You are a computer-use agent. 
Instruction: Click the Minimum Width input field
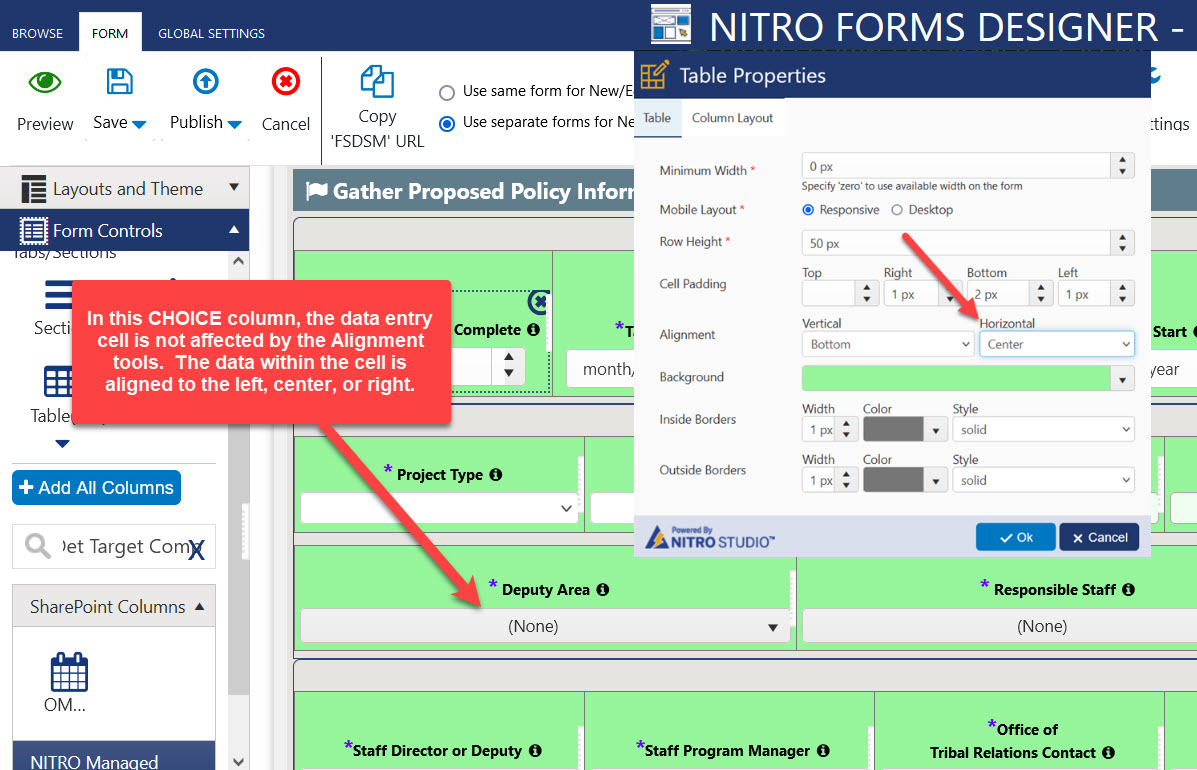tap(956, 166)
